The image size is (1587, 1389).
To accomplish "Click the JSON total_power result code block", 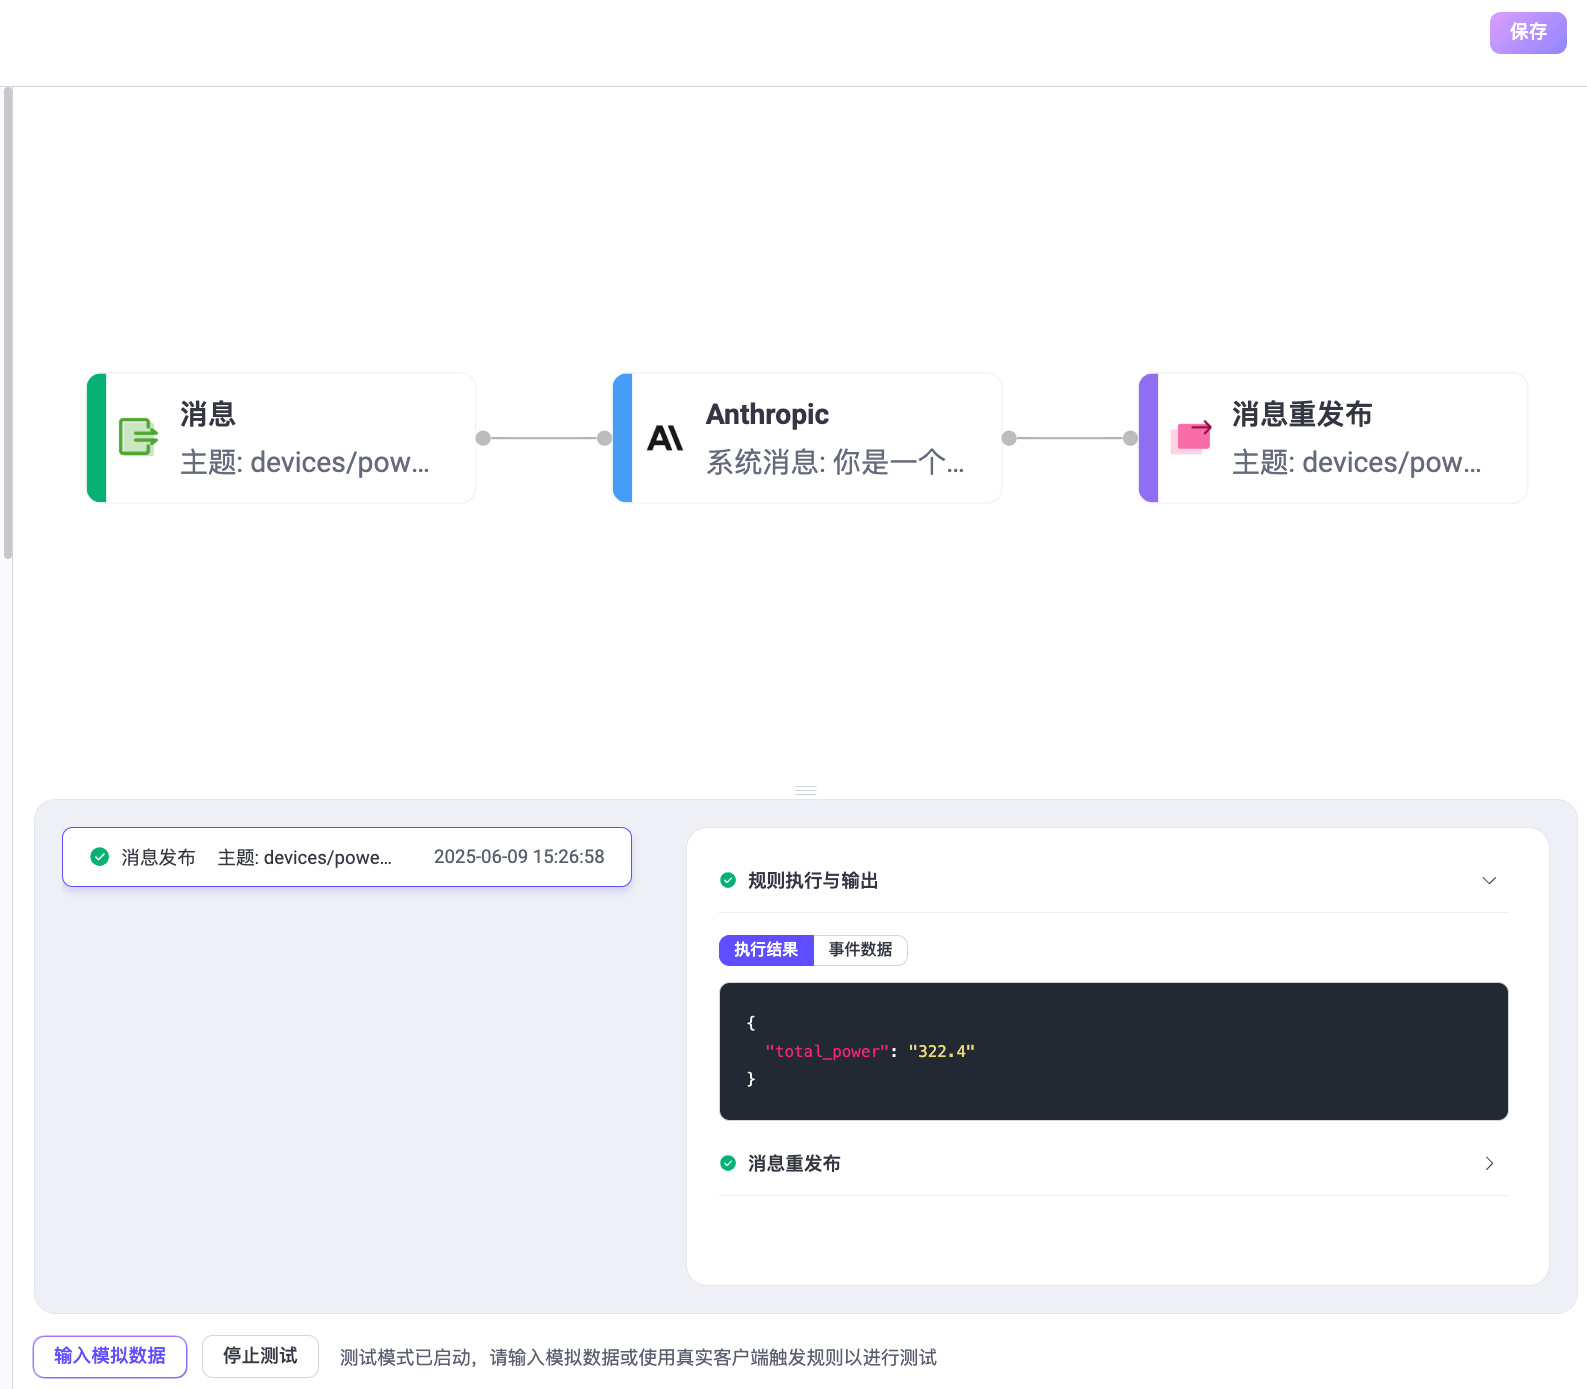I will 1113,1051.
